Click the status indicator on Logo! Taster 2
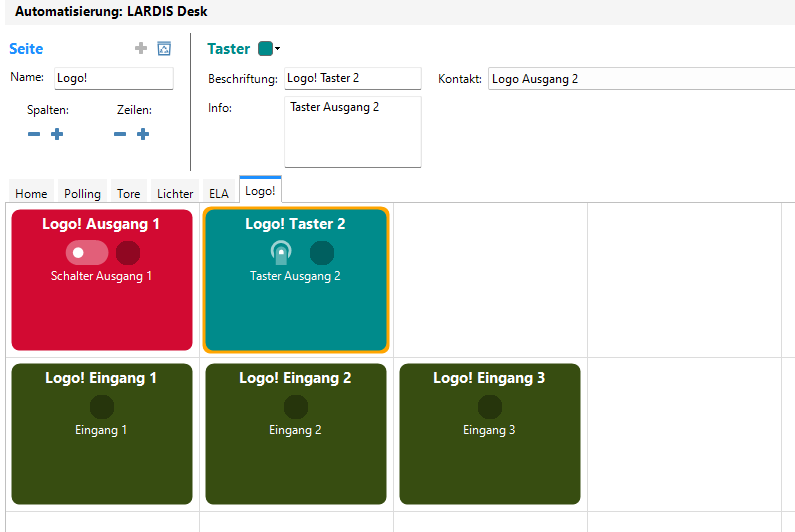Image resolution: width=795 pixels, height=532 pixels. pyautogui.click(x=322, y=253)
